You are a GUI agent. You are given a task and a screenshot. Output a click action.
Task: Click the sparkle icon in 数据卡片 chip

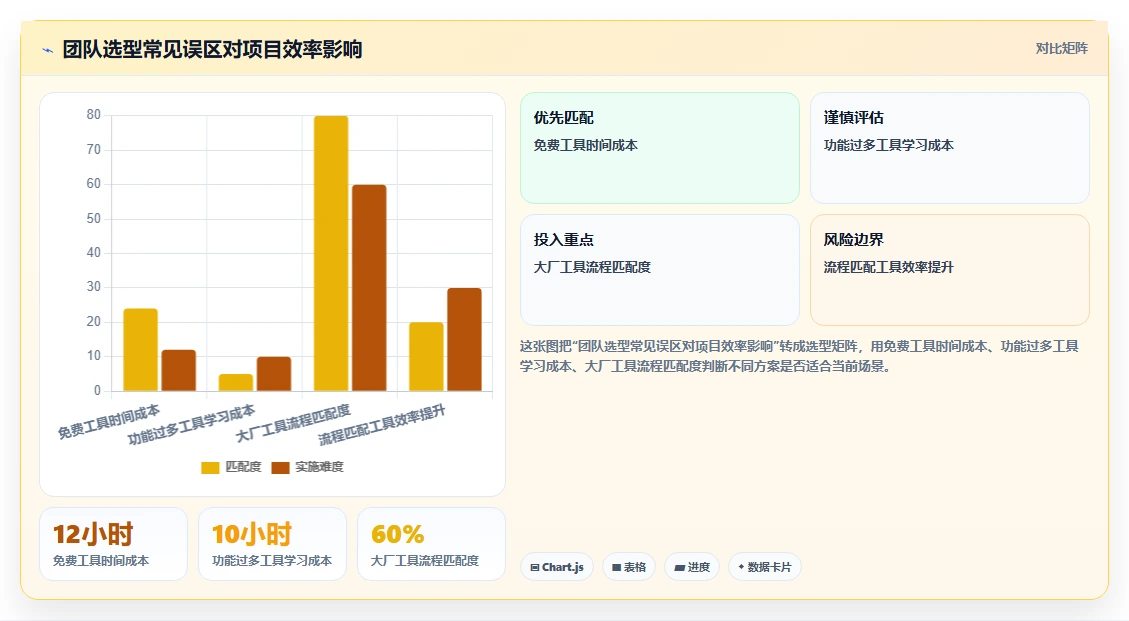coord(741,567)
